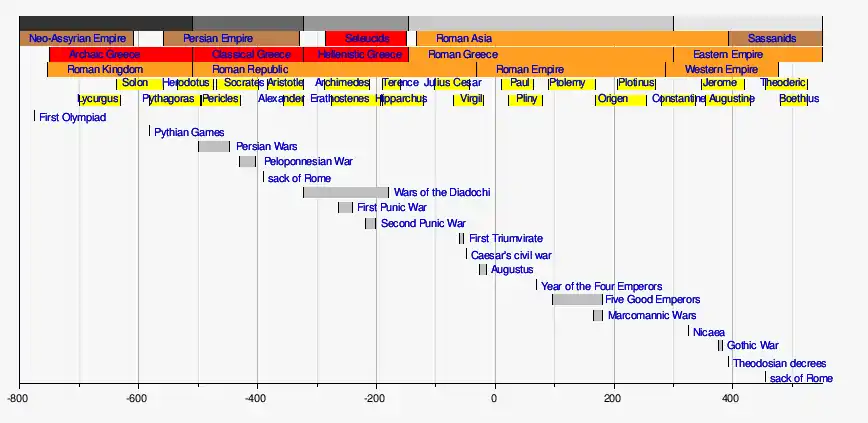The height and width of the screenshot is (423, 868).
Task: Open the First Olympiad event
Action: [72, 117]
